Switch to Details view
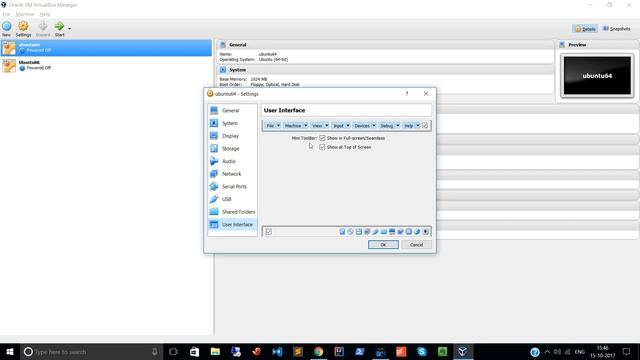Screen dimensions: 640x360 pos(585,29)
